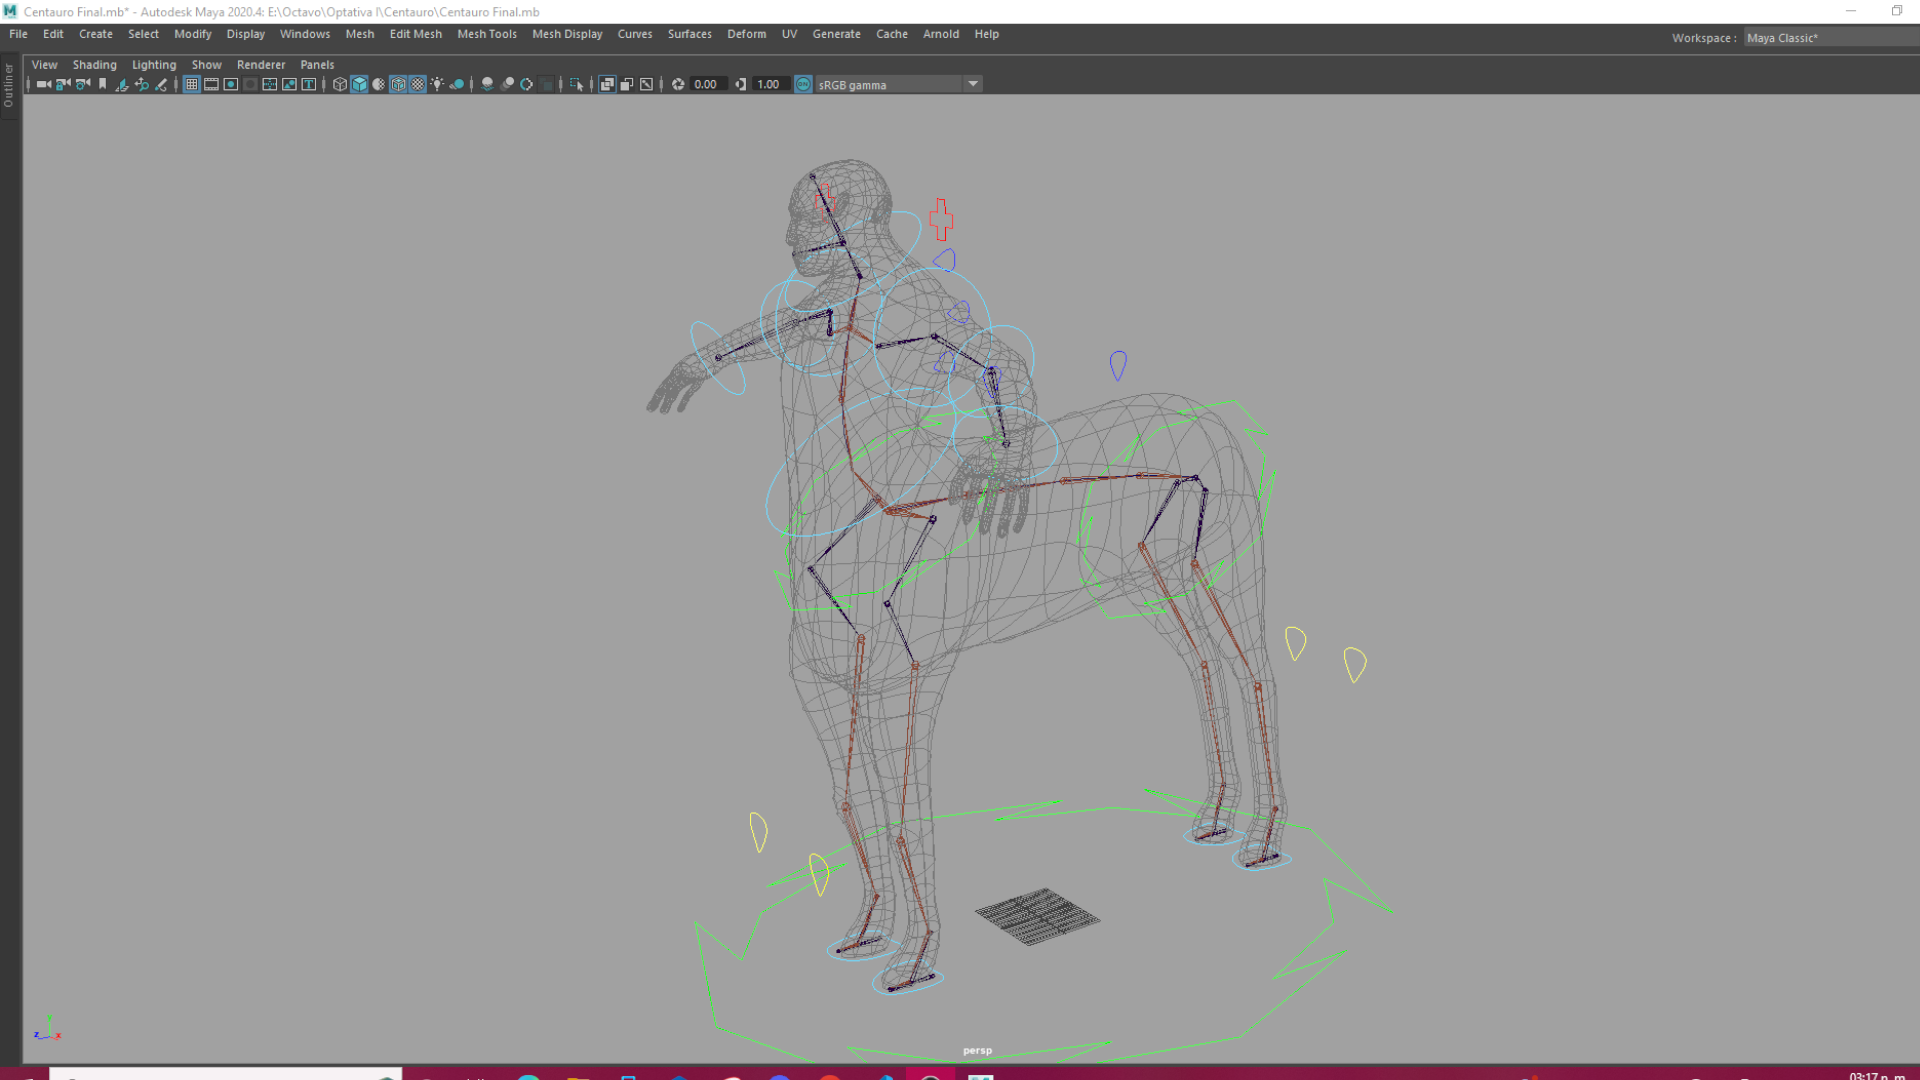1920x1080 pixels.
Task: Toggle the Film Gate display
Action: pos(211,85)
